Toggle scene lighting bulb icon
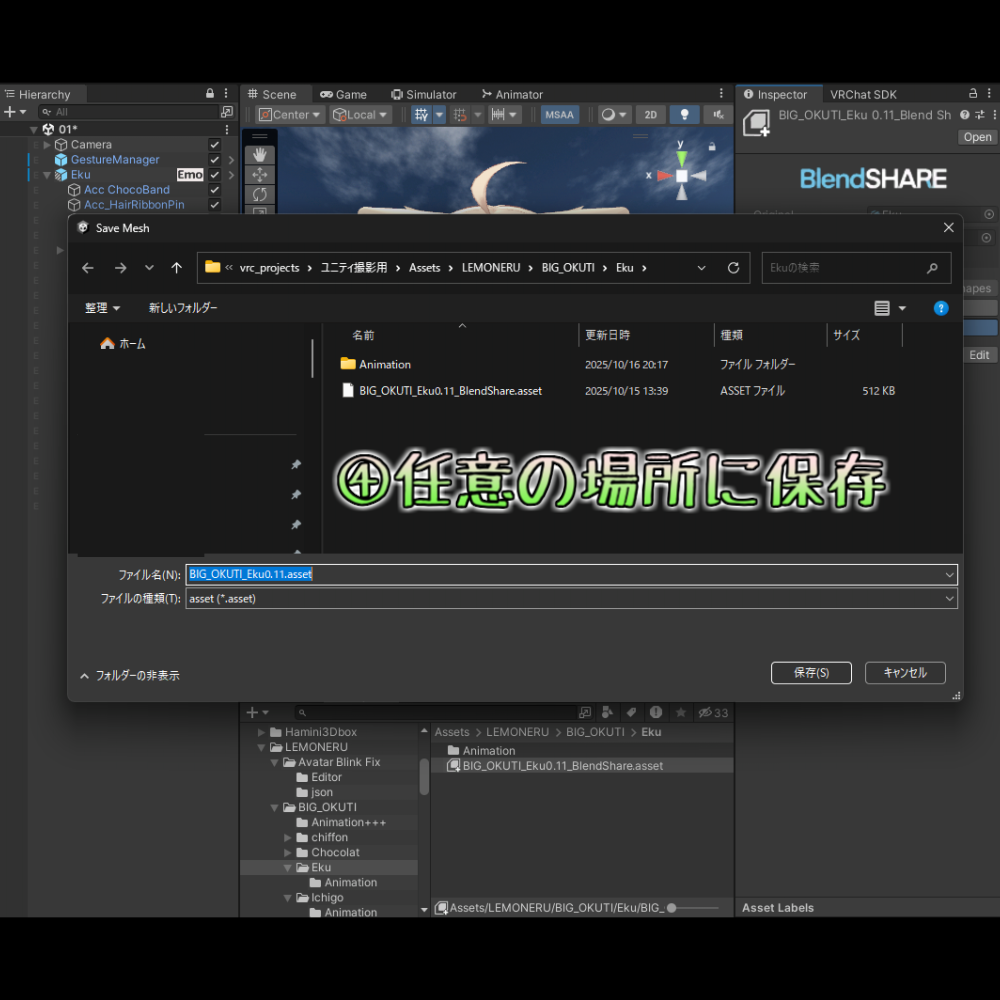The height and width of the screenshot is (1000, 1000). (684, 115)
